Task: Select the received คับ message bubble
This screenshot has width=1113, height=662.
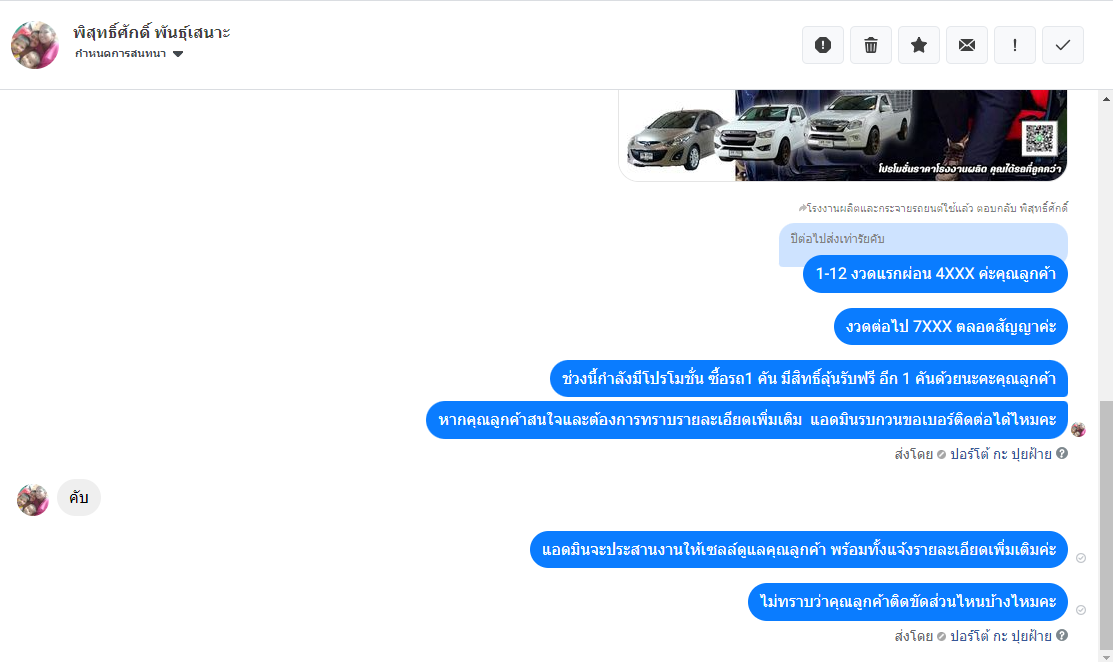Action: tap(79, 497)
